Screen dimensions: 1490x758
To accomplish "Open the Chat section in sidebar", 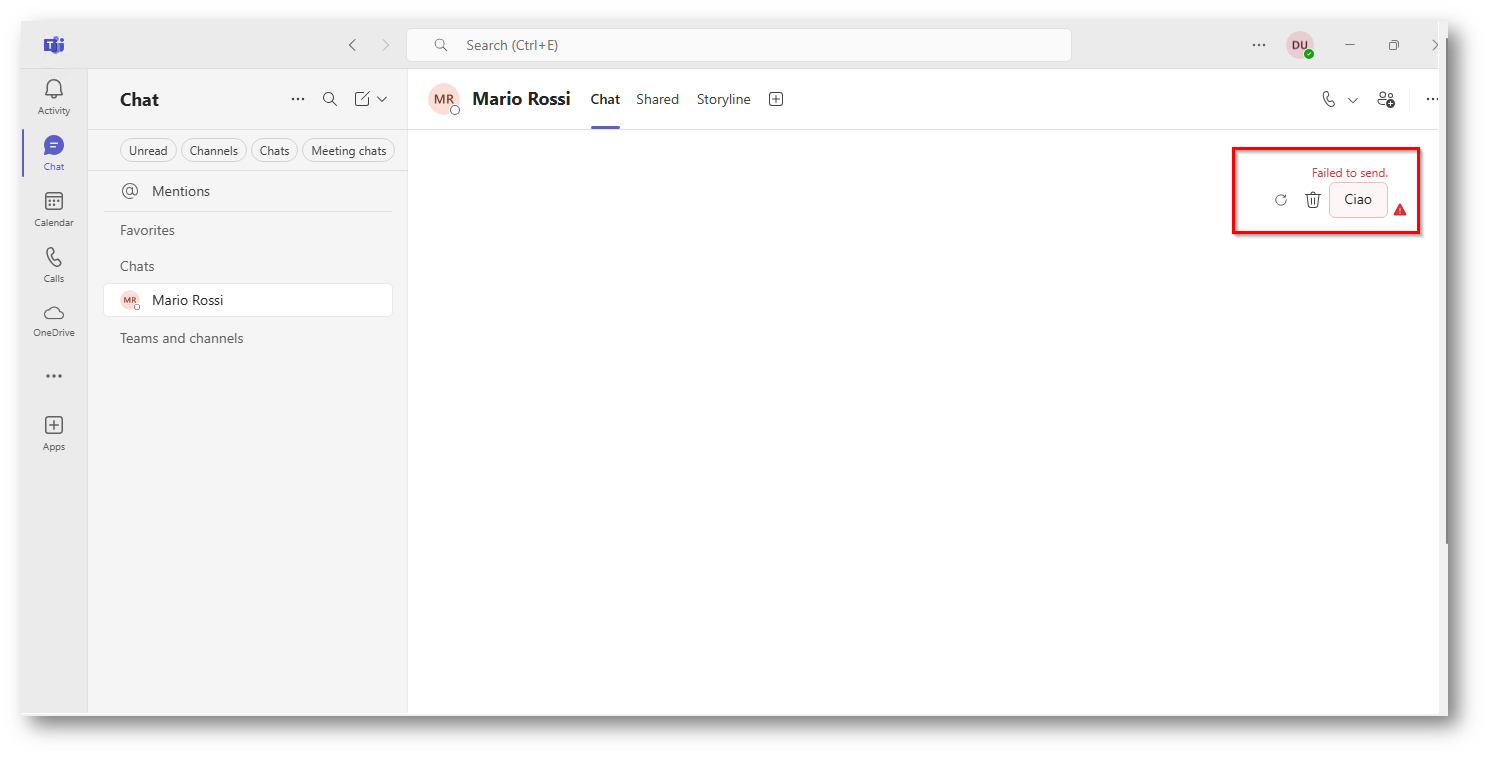I will pos(54,153).
